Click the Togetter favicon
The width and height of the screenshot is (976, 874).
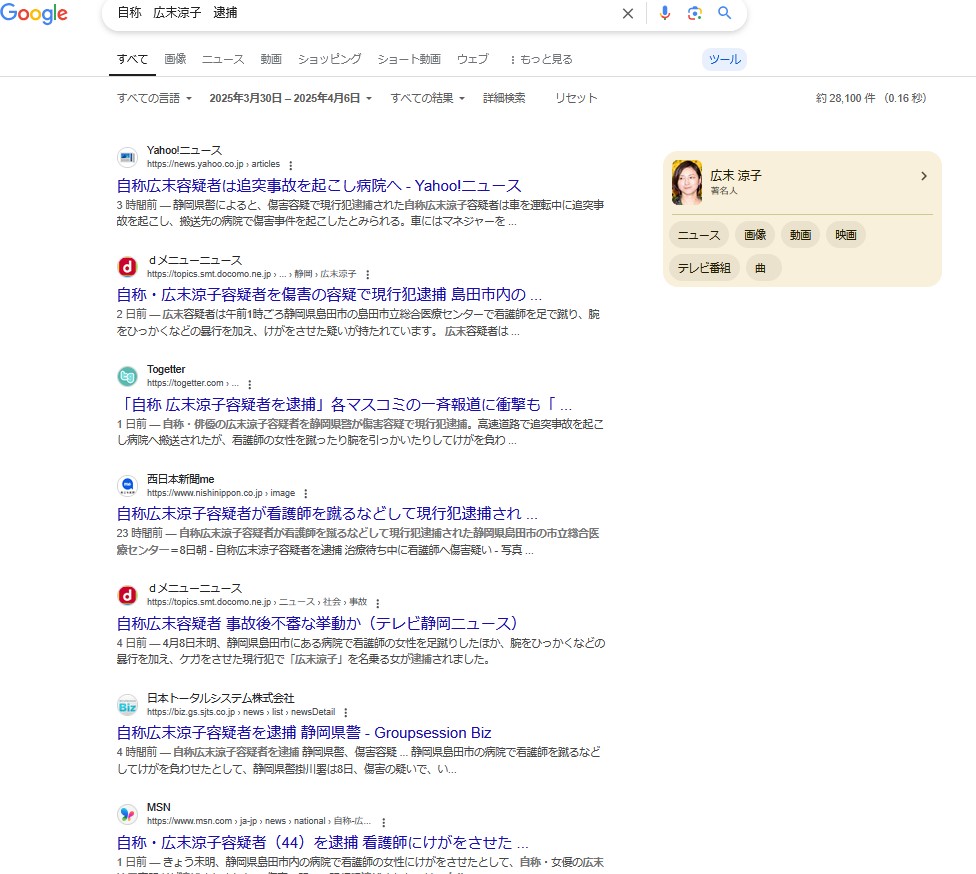(x=128, y=377)
